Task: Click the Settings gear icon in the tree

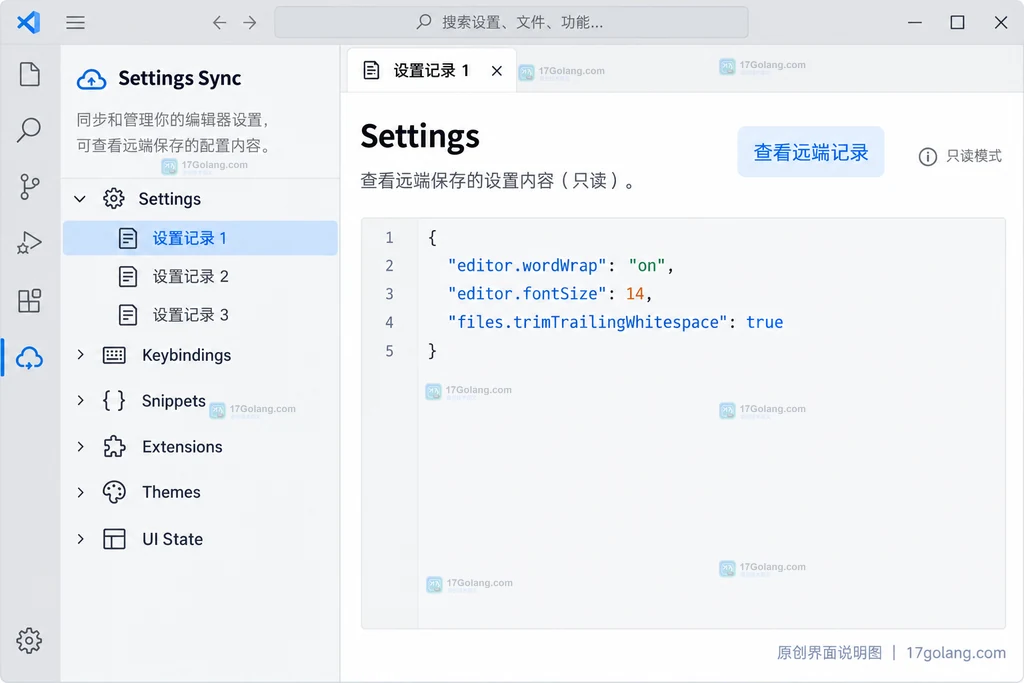Action: pos(114,199)
